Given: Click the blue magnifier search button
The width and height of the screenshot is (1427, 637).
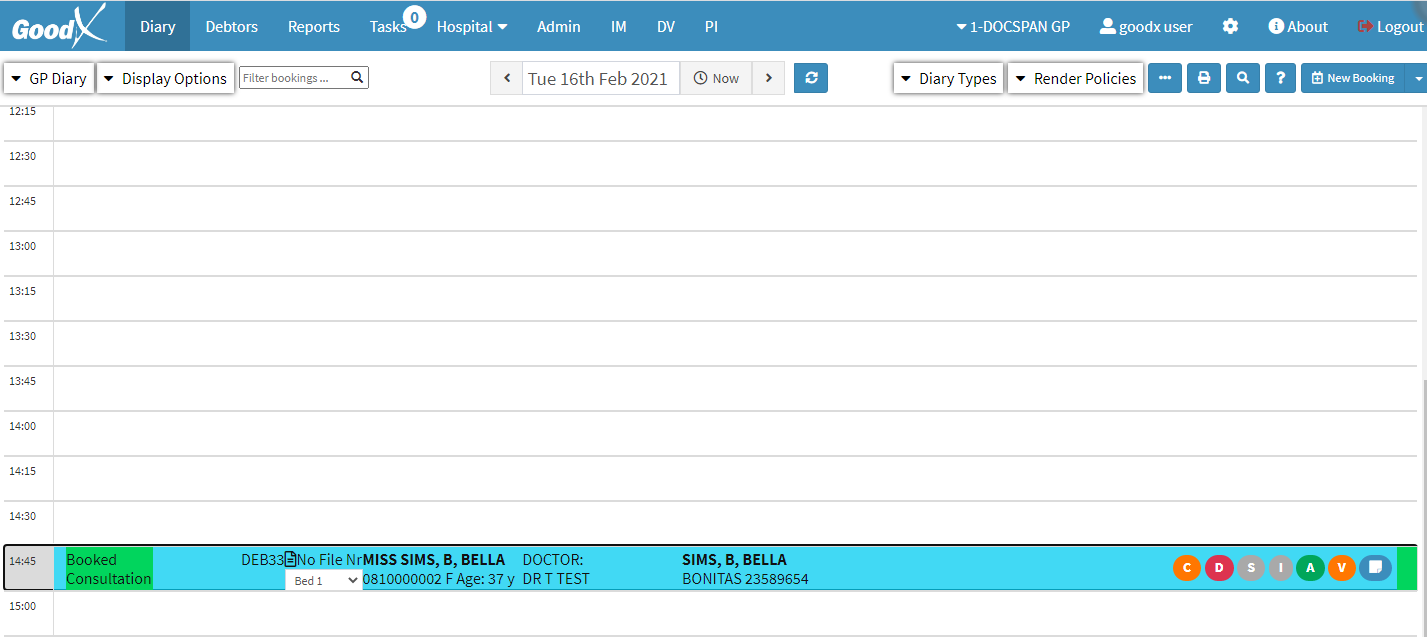Looking at the screenshot, I should point(1242,78).
